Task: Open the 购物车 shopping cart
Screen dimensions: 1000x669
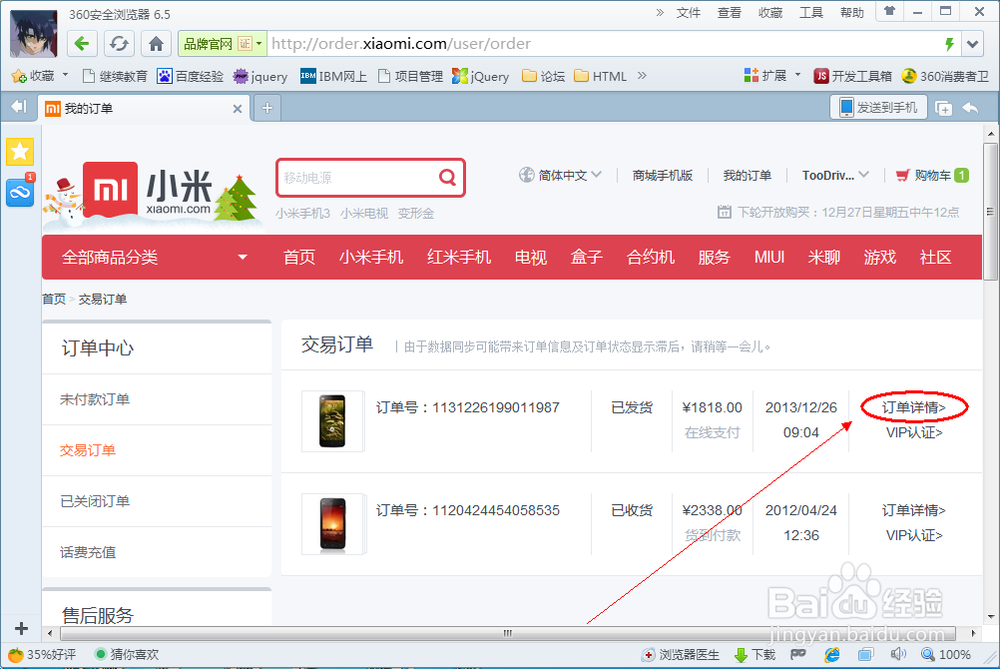Action: click(x=932, y=175)
